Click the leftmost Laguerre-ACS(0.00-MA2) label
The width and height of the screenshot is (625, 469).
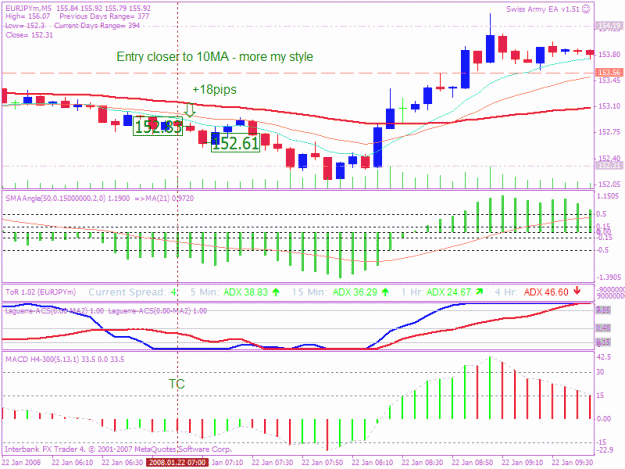click(55, 311)
